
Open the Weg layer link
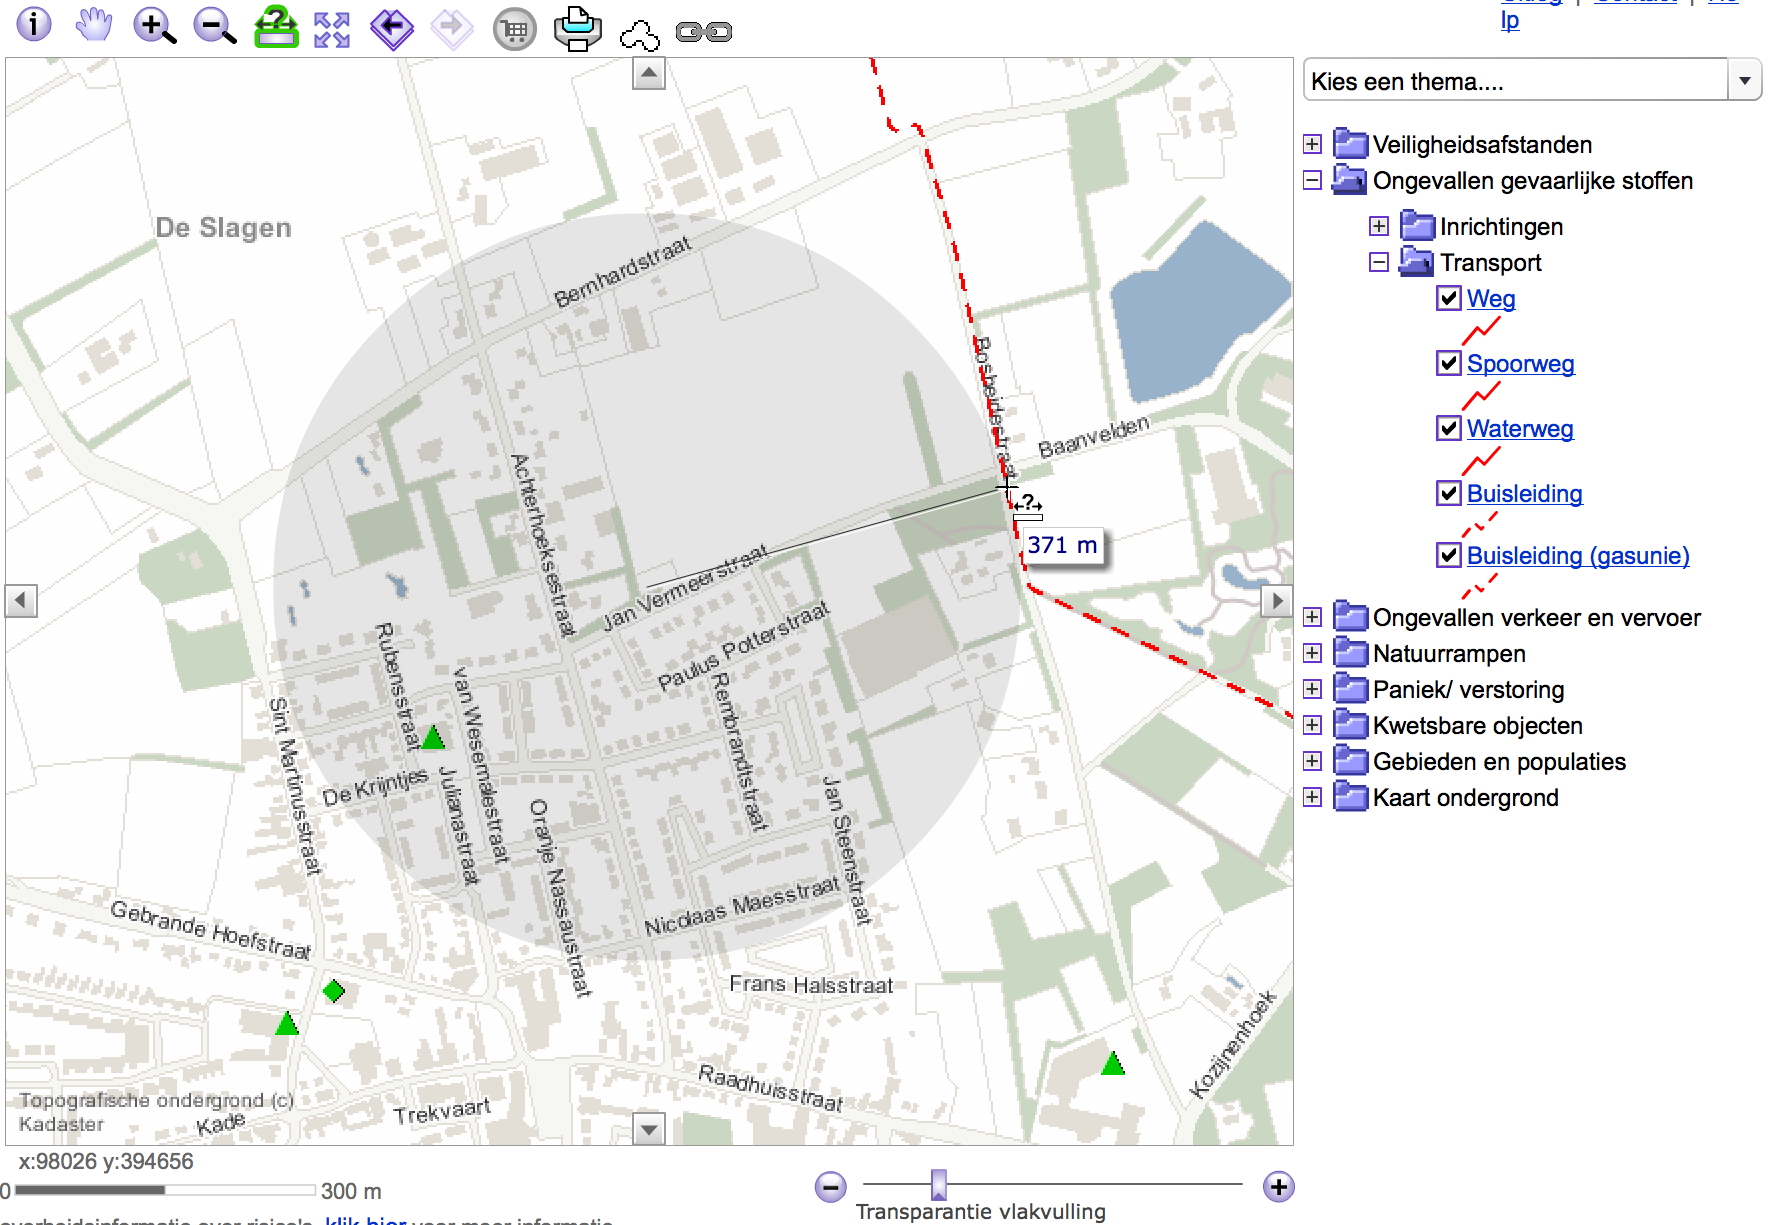(x=1491, y=298)
